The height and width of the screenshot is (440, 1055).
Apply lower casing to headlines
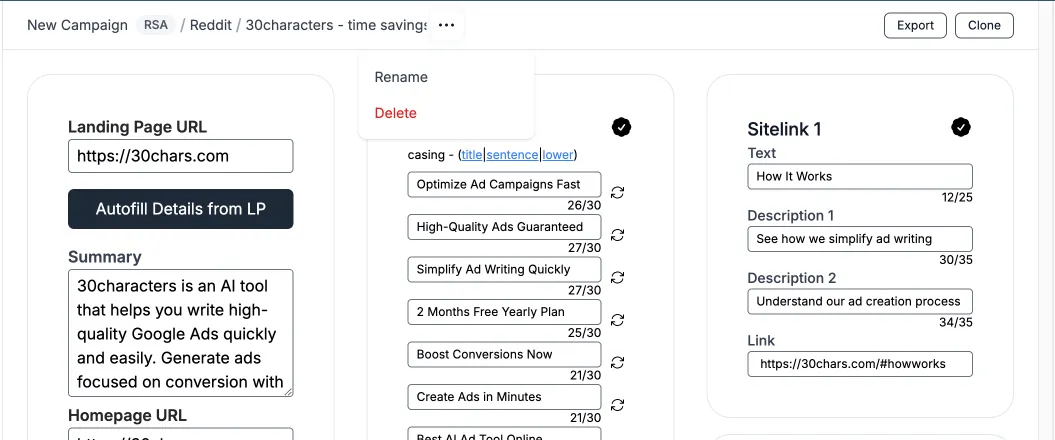click(558, 155)
